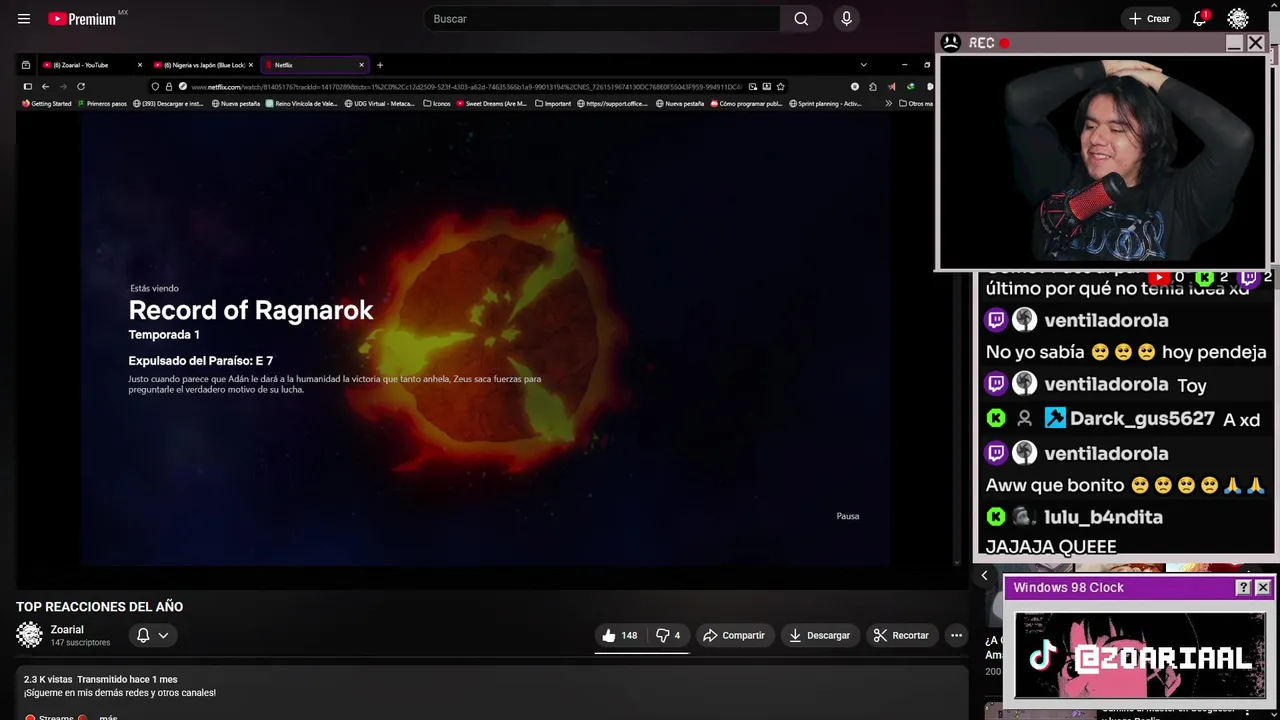Click the back arrow in recorded browser
This screenshot has height=720, width=1280.
(x=45, y=86)
